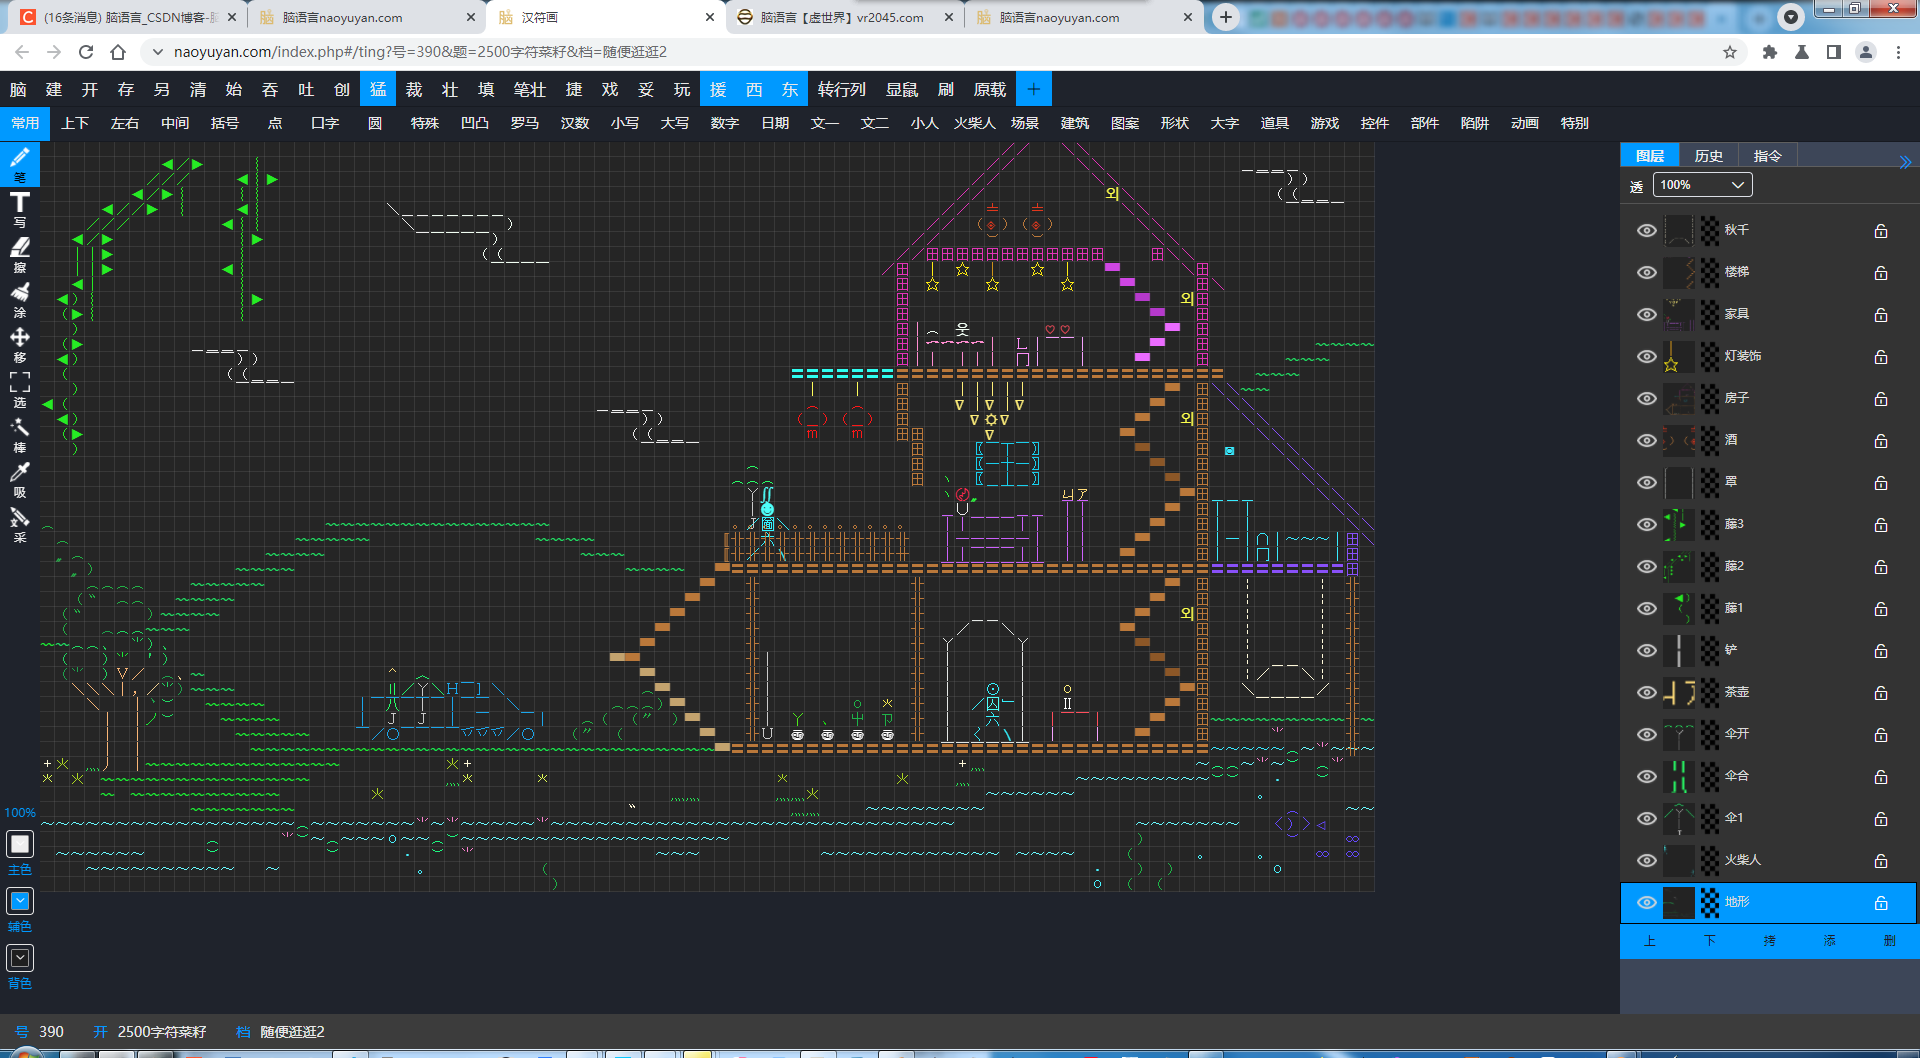Toggle lock on the 房子 layer
Image resolution: width=1920 pixels, height=1058 pixels.
pyautogui.click(x=1881, y=399)
